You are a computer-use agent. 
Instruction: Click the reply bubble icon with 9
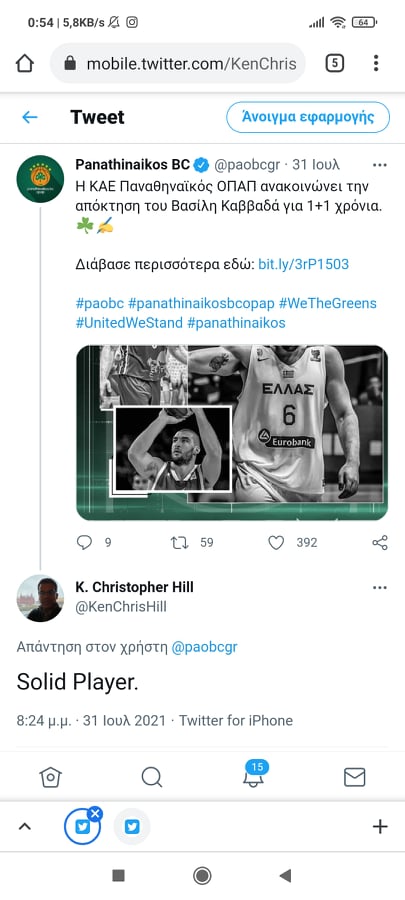click(84, 542)
